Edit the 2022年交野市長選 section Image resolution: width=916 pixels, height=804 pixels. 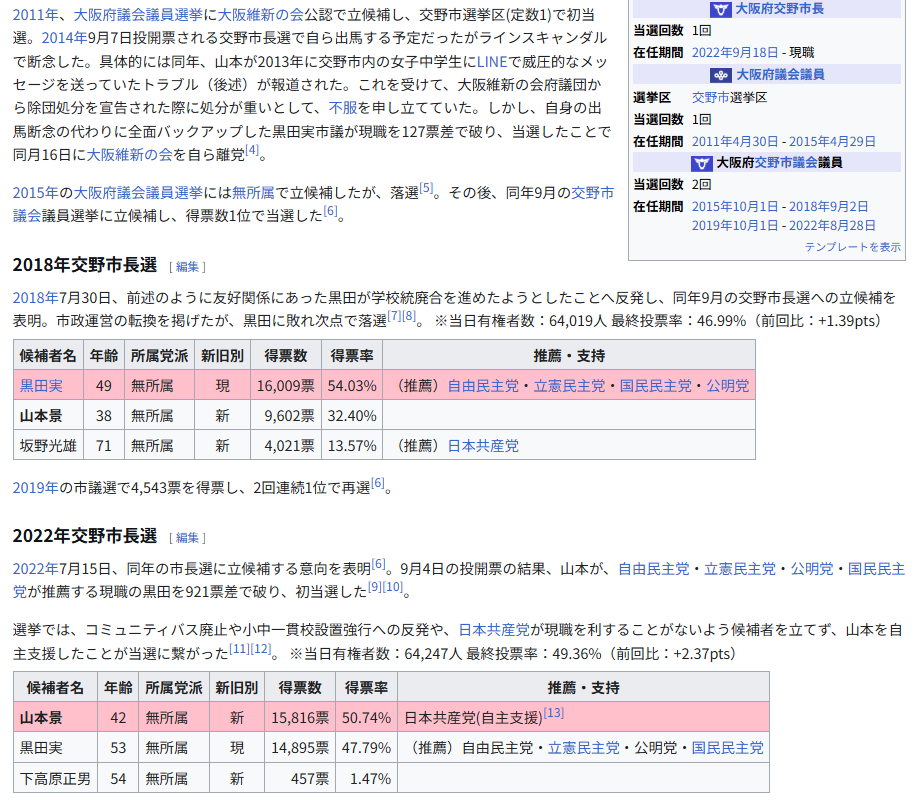pyautogui.click(x=188, y=538)
